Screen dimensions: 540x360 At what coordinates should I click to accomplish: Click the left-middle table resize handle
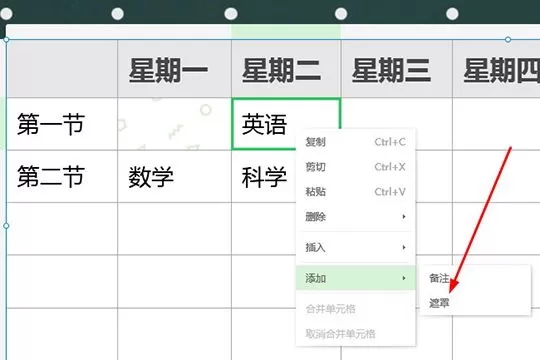tap(6, 226)
